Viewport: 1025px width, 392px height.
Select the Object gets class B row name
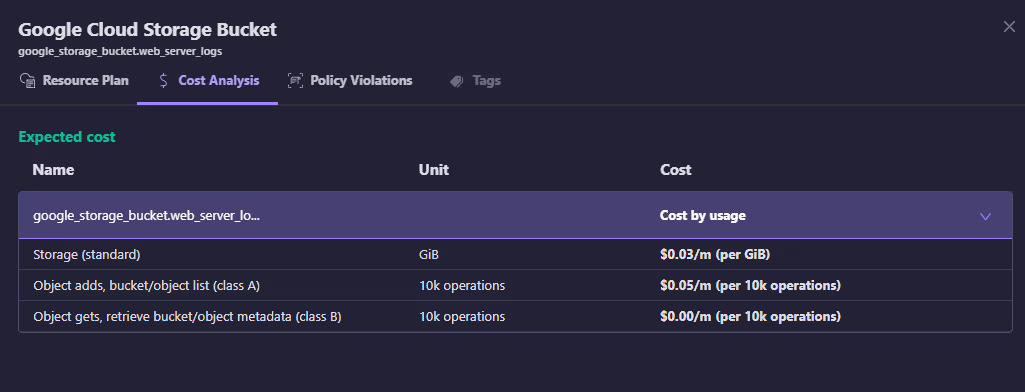click(x=187, y=317)
